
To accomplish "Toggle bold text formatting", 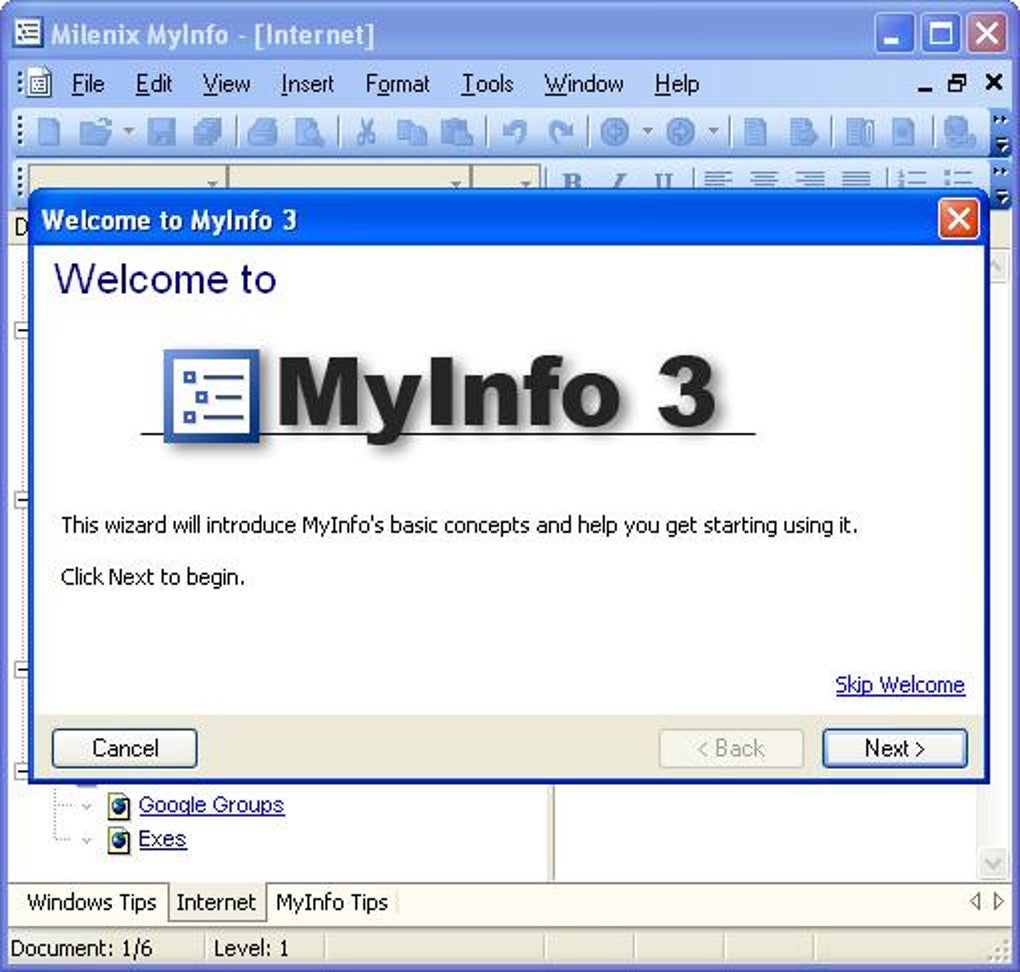I will tap(573, 181).
